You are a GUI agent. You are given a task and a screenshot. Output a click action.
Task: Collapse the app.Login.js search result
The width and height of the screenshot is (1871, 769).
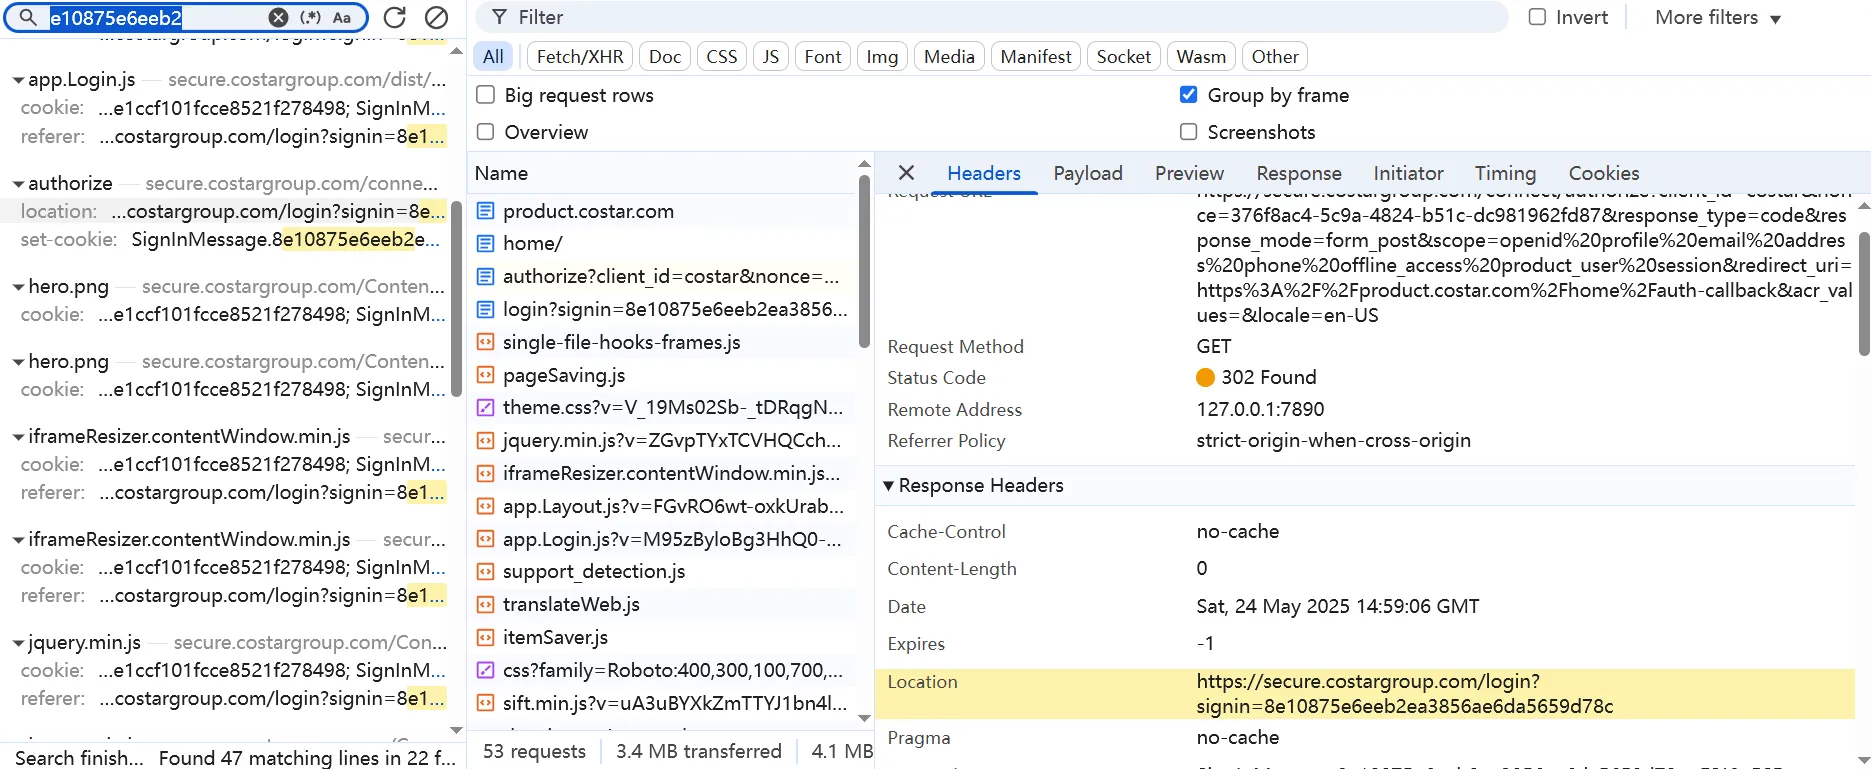pyautogui.click(x=19, y=80)
